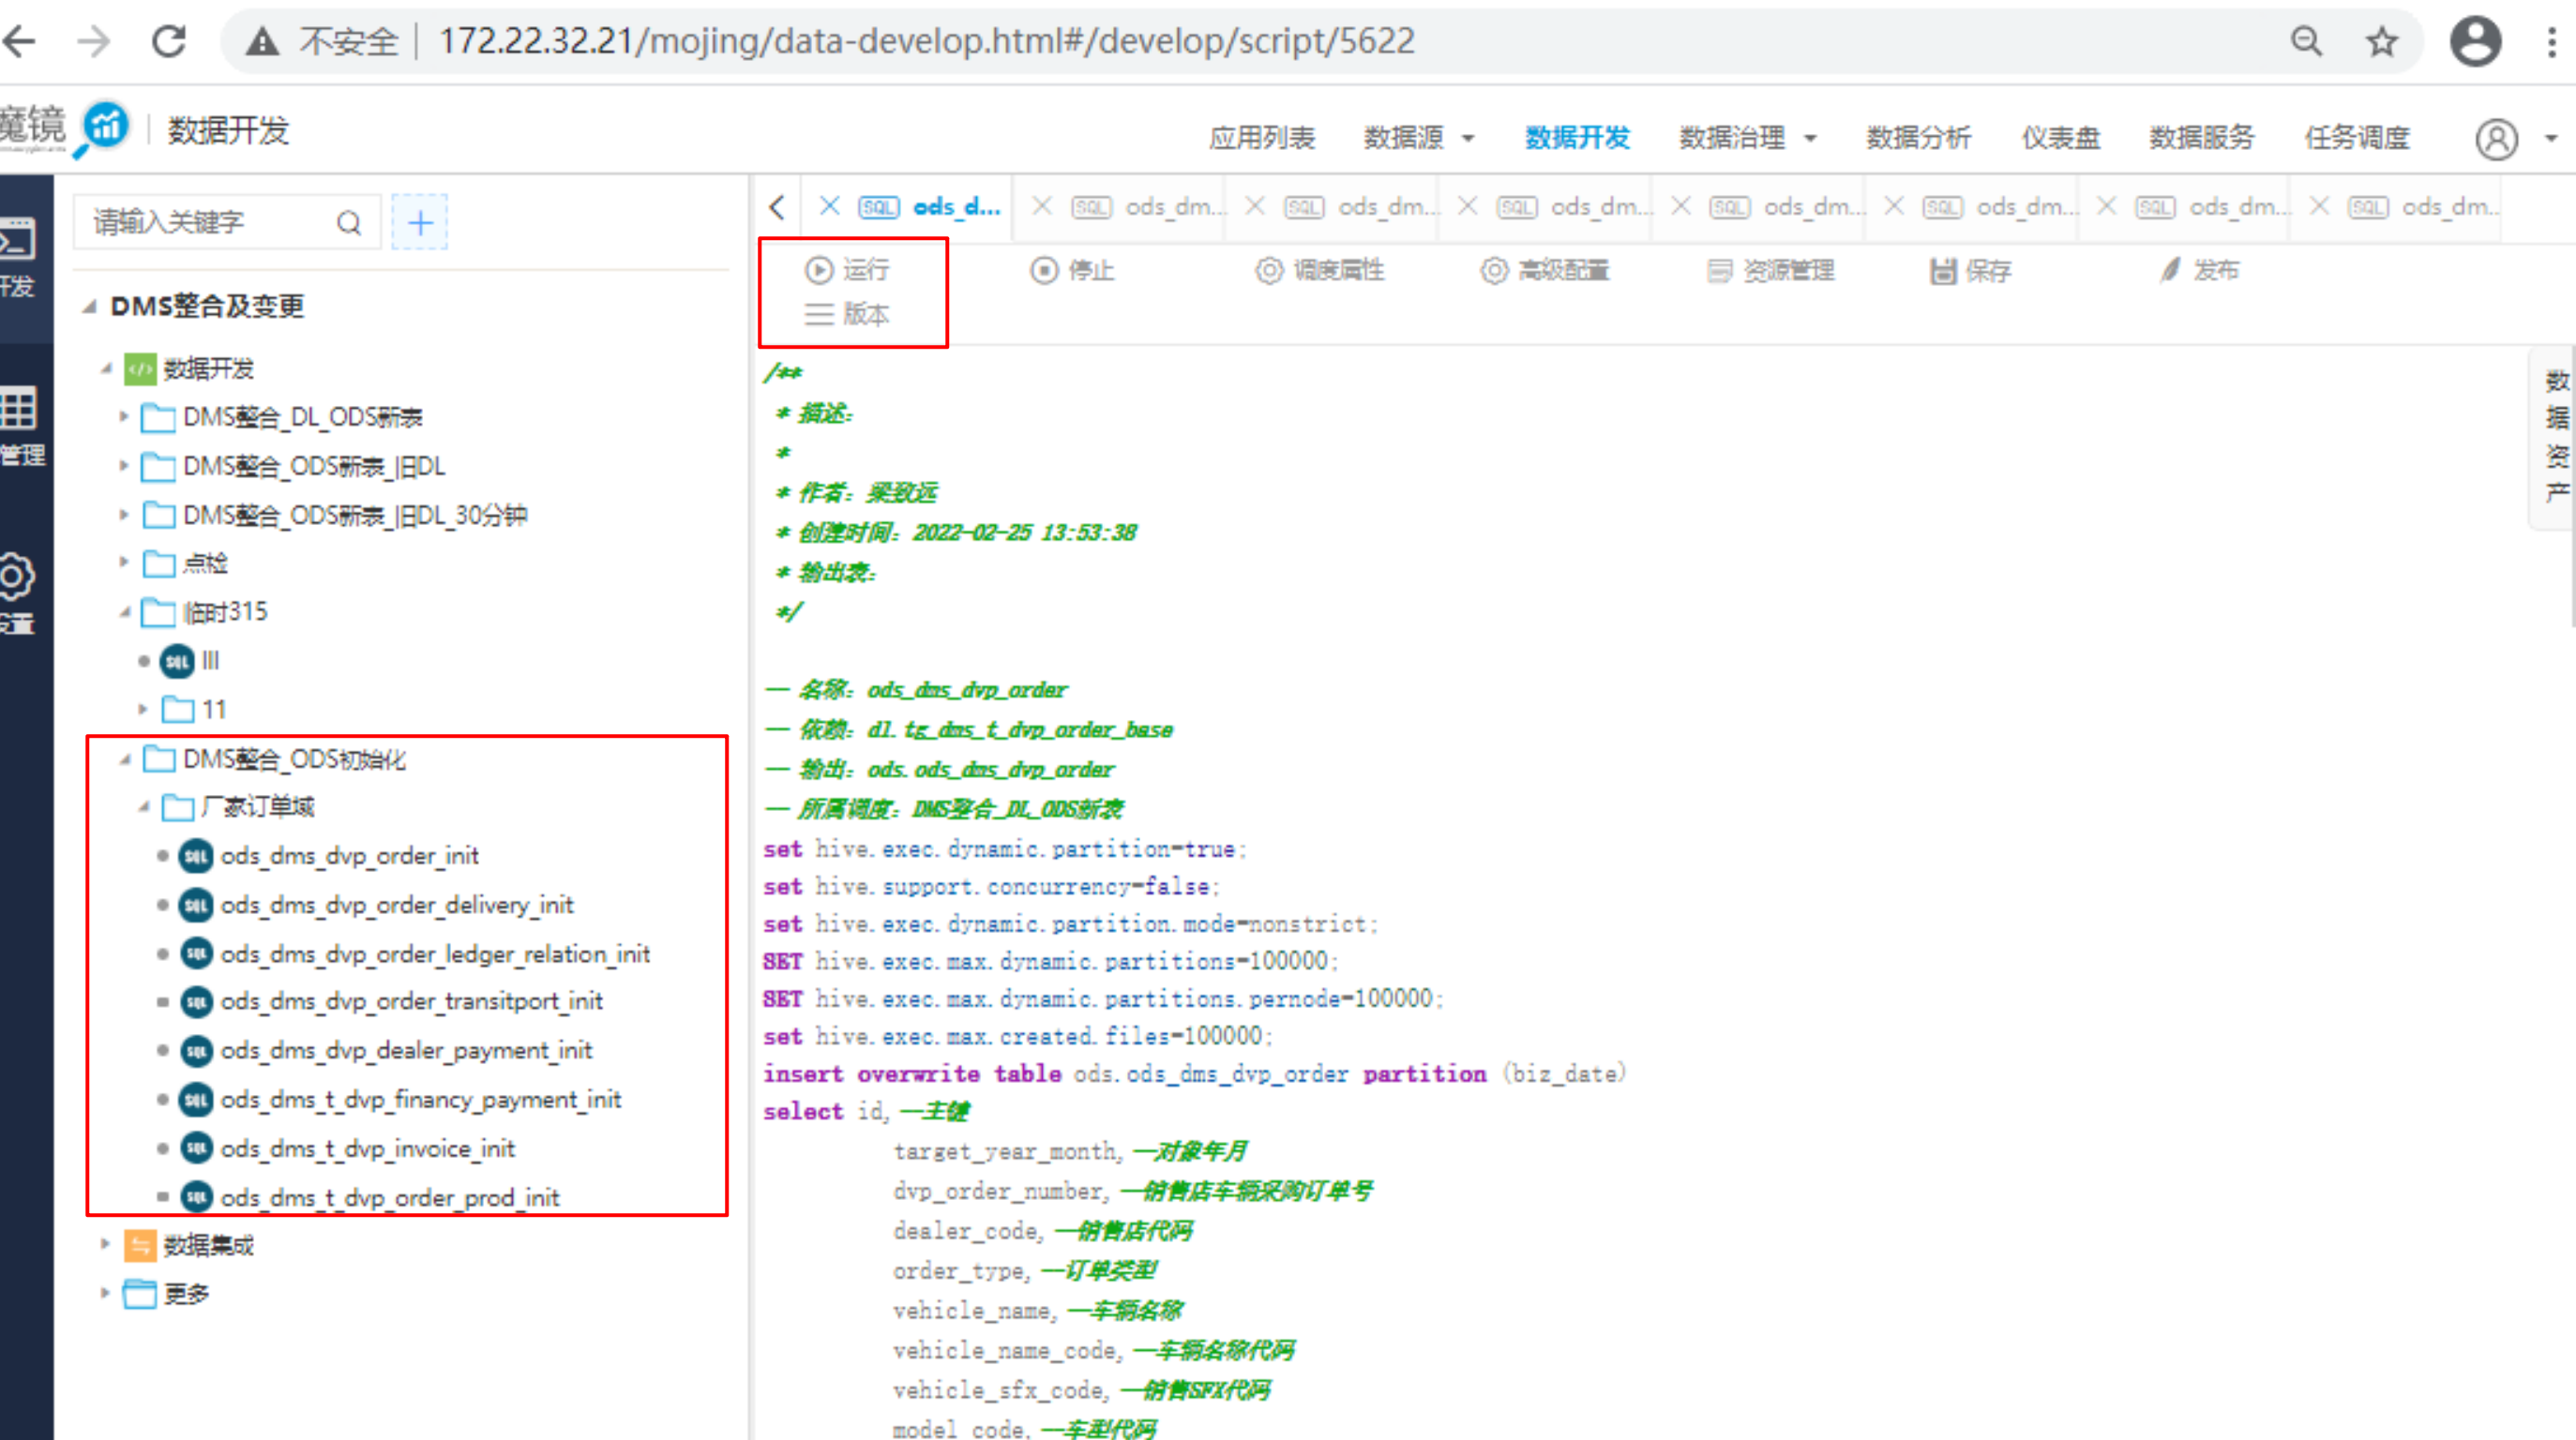
Task: Open the 调度属性 scheduling properties settings
Action: pos(1320,270)
